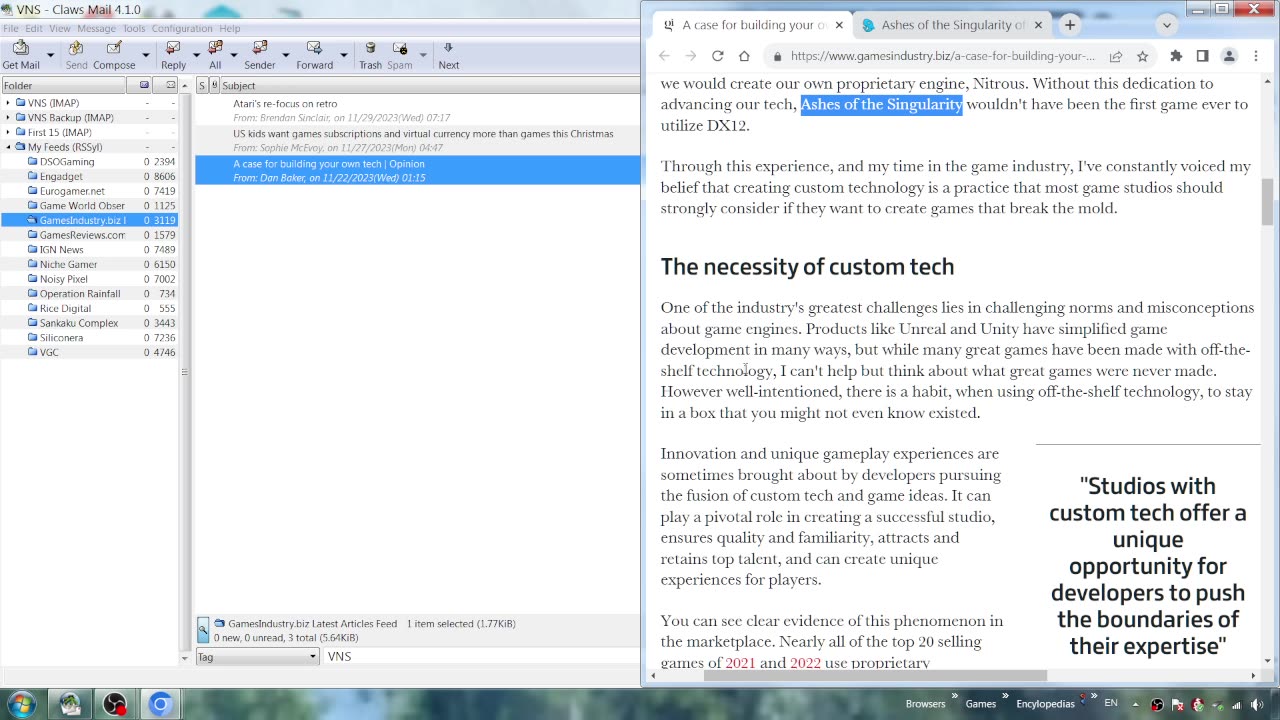Open the browser extensions puzzle icon
Image resolution: width=1280 pixels, height=720 pixels.
tap(1176, 56)
